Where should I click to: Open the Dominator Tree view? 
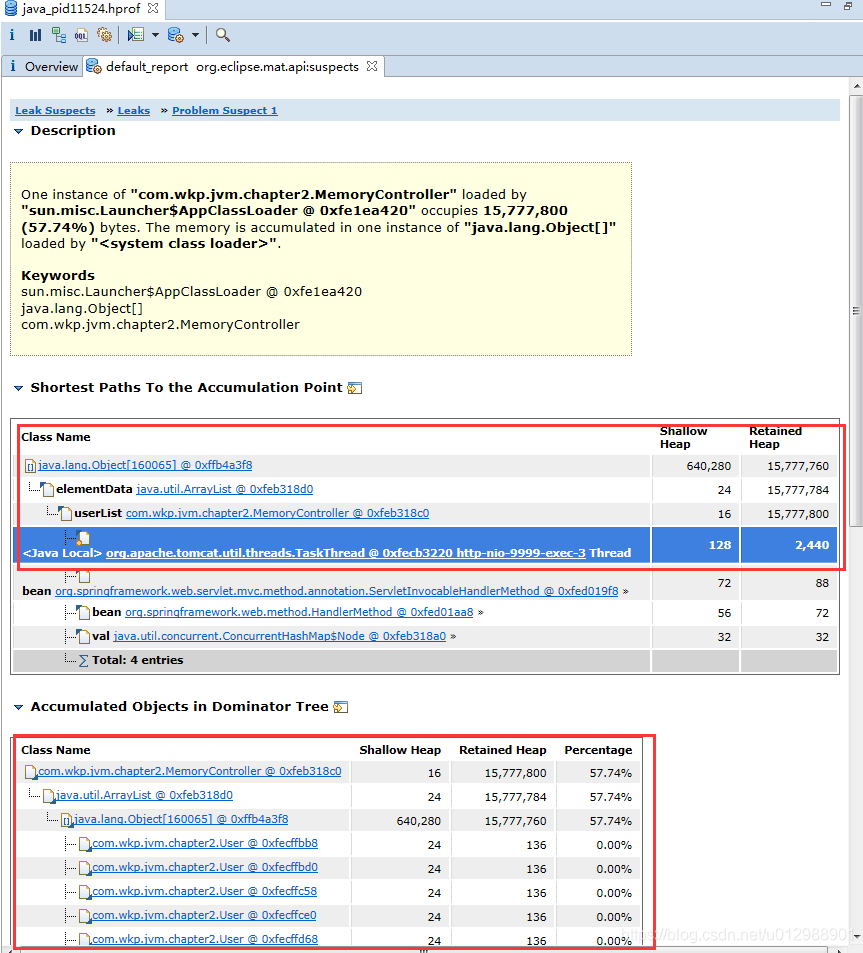tap(59, 35)
